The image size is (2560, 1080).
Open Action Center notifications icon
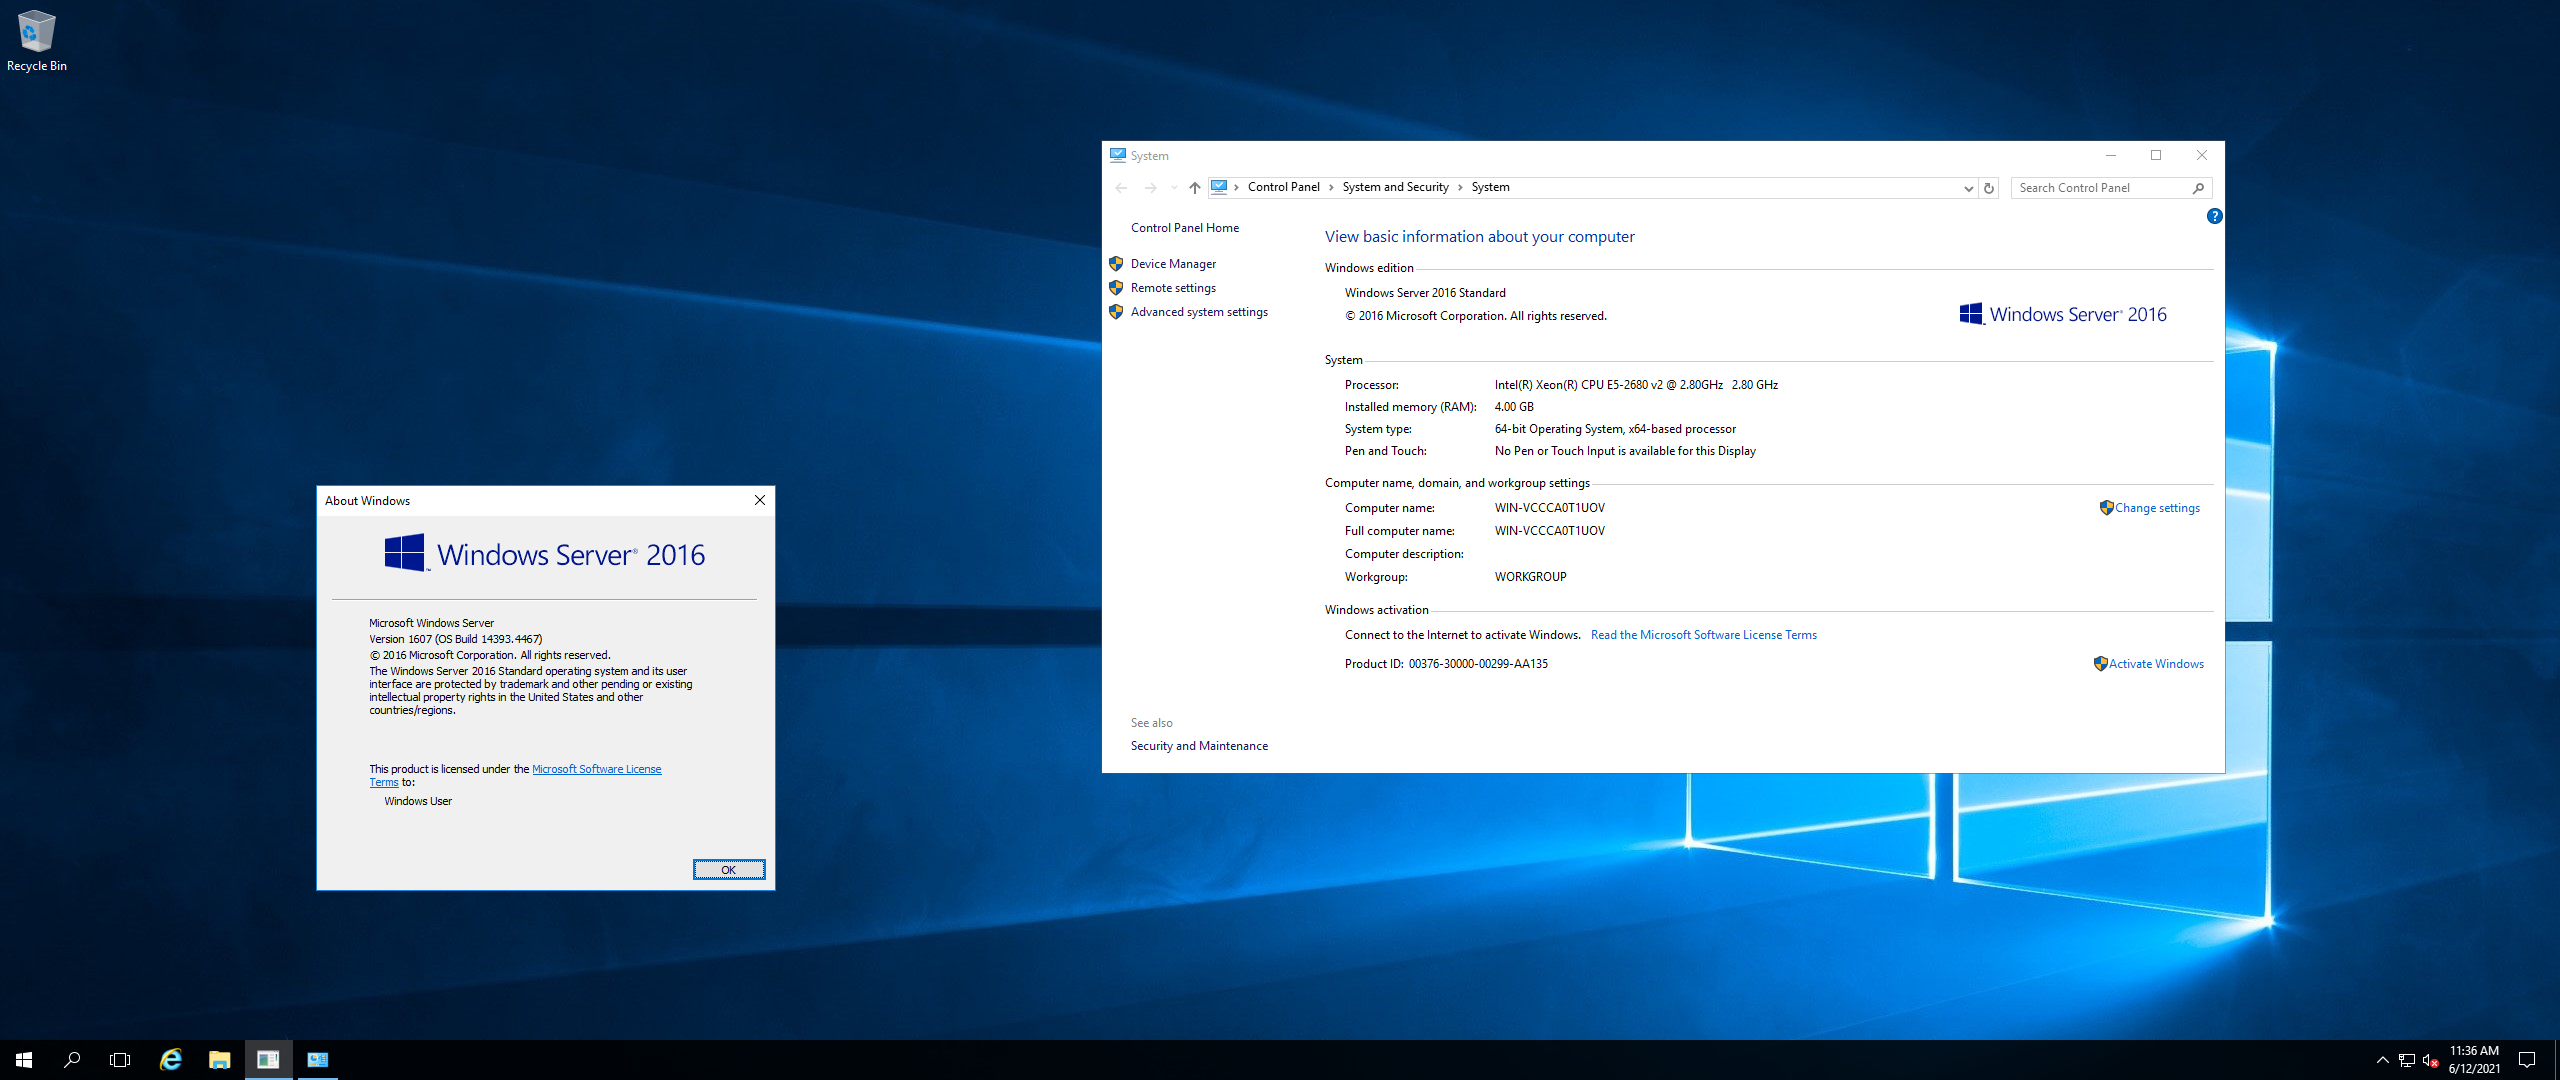(2527, 1060)
